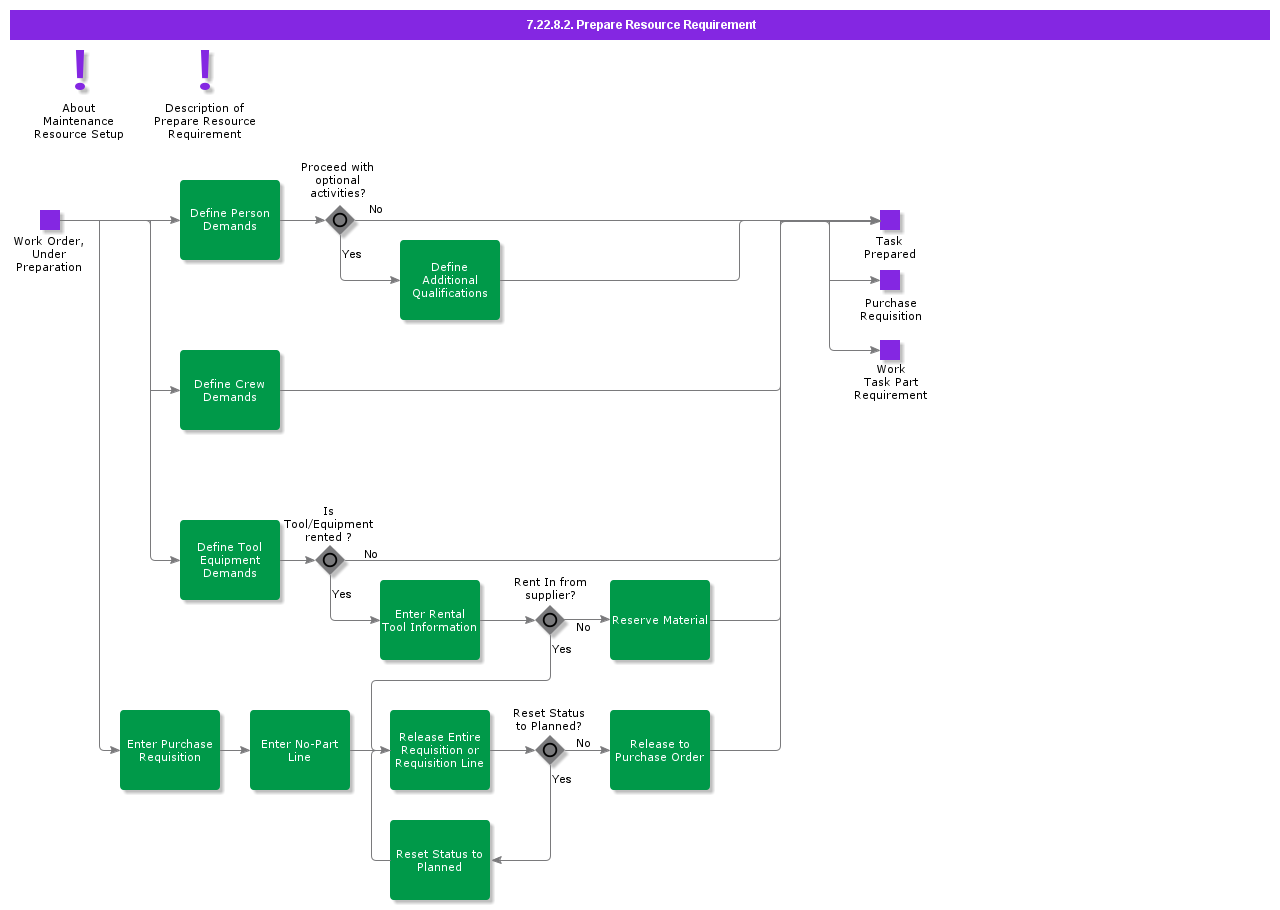Click the About Maintenance Resource Setup exclamation icon
1280x910 pixels.
[x=80, y=71]
